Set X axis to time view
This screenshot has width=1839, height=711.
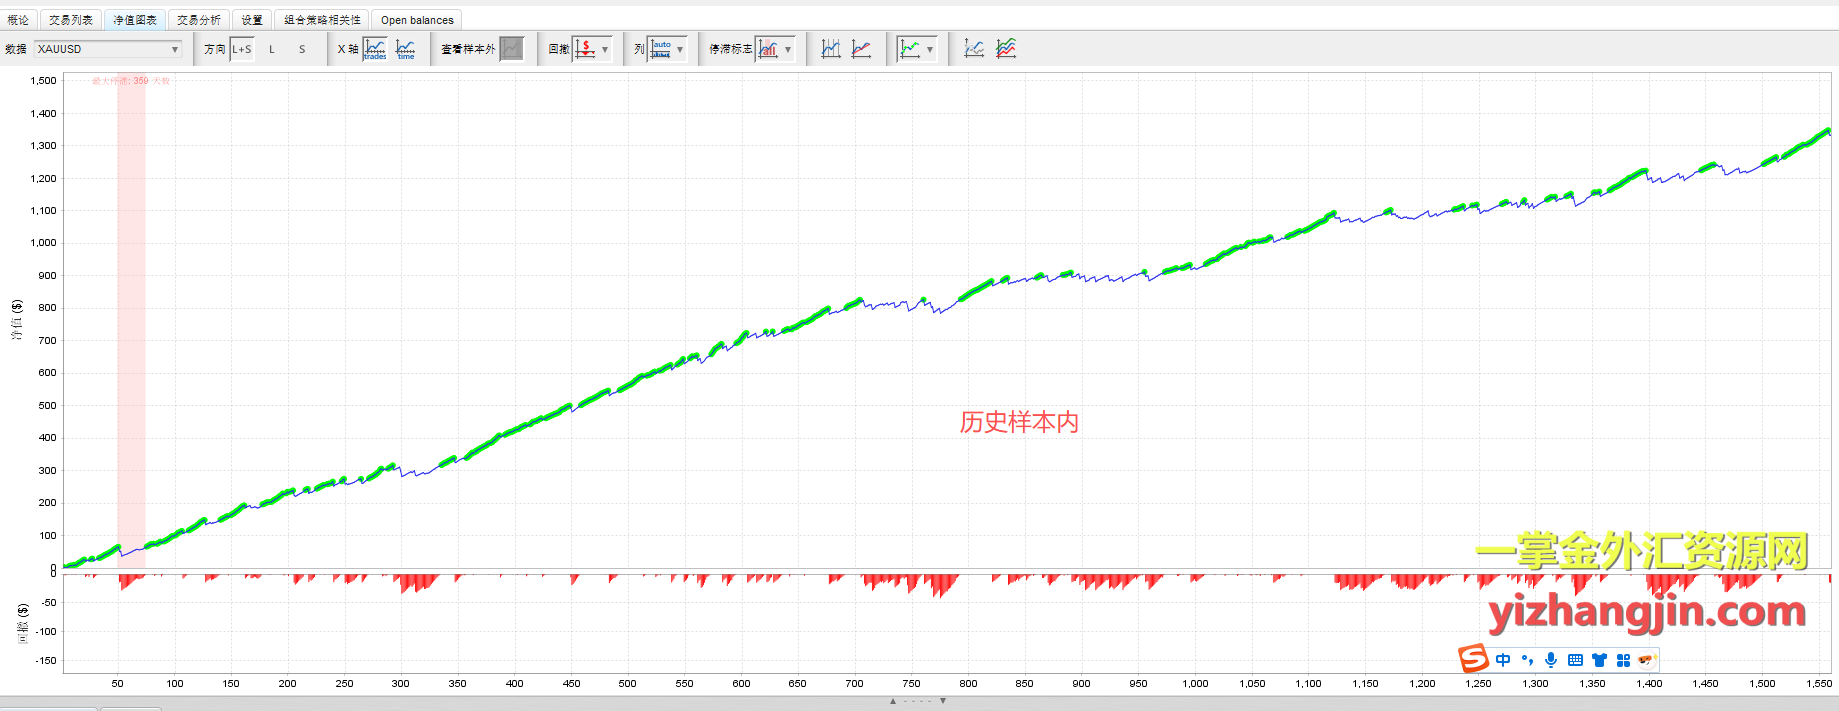point(406,49)
